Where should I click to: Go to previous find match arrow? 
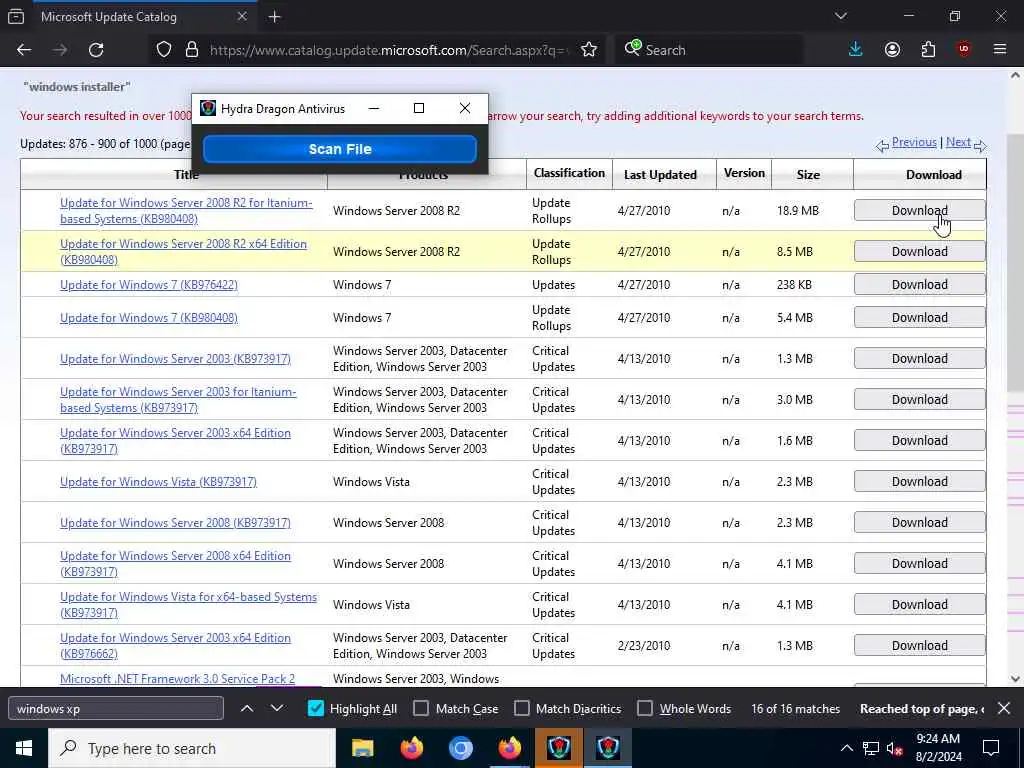click(247, 708)
